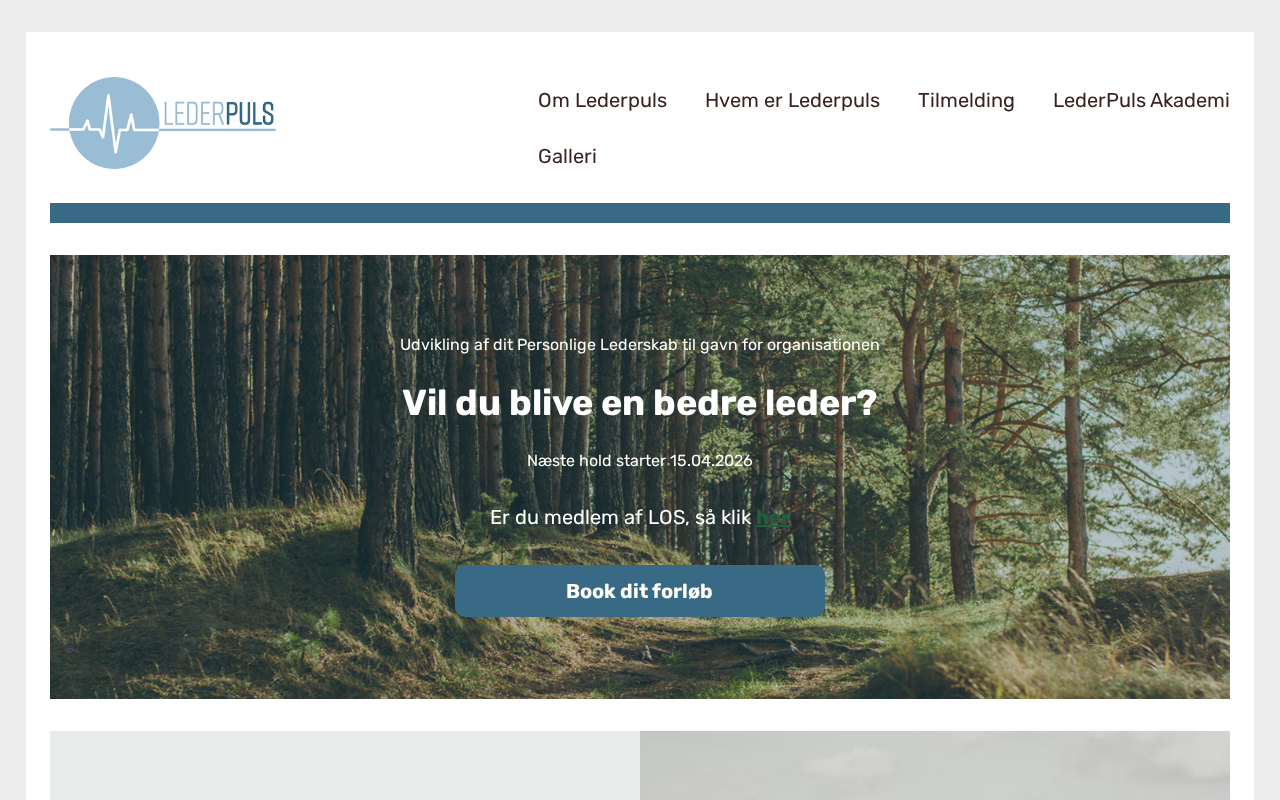Click the date 15.04.2026 in banner
The height and width of the screenshot is (800, 1280).
click(711, 461)
